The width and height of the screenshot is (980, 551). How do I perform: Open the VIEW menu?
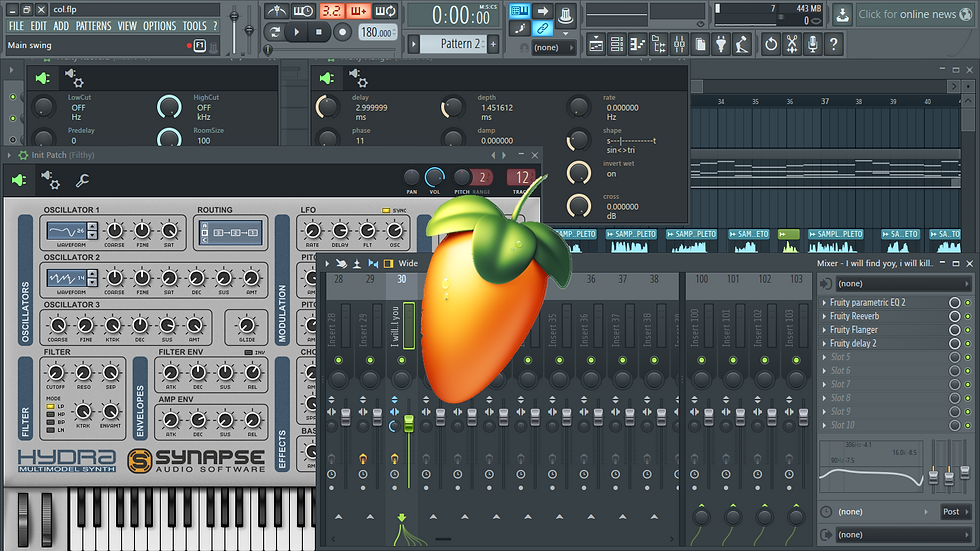(x=127, y=26)
